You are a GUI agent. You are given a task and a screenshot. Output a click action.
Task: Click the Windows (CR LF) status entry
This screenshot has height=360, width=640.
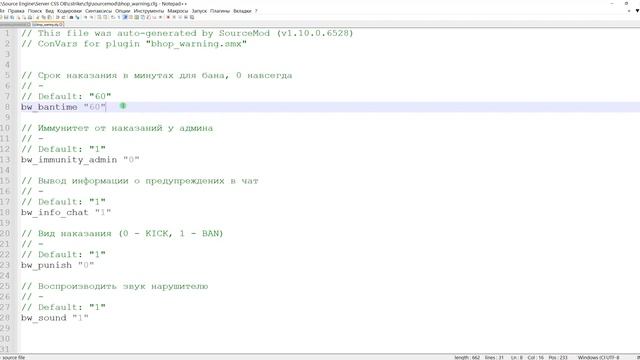[x=591, y=357]
